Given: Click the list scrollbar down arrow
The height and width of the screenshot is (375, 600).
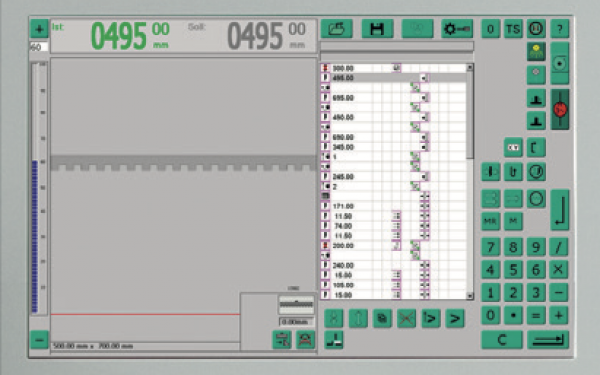Looking at the screenshot, I should pos(470,296).
